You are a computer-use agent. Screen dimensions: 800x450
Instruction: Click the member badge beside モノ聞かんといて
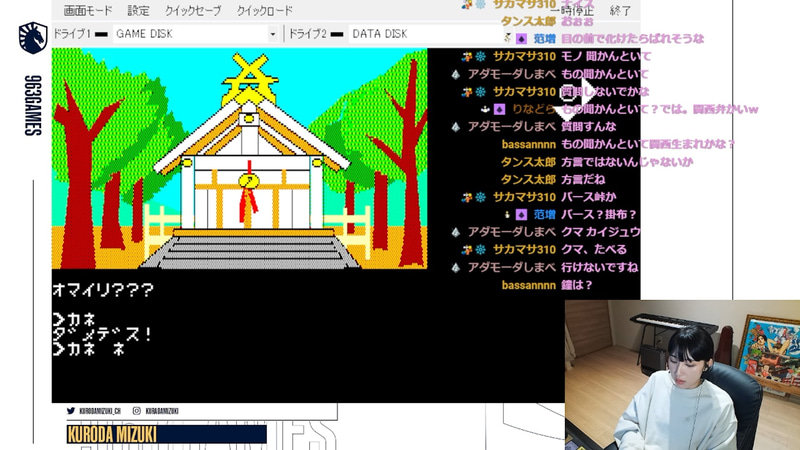(466, 57)
